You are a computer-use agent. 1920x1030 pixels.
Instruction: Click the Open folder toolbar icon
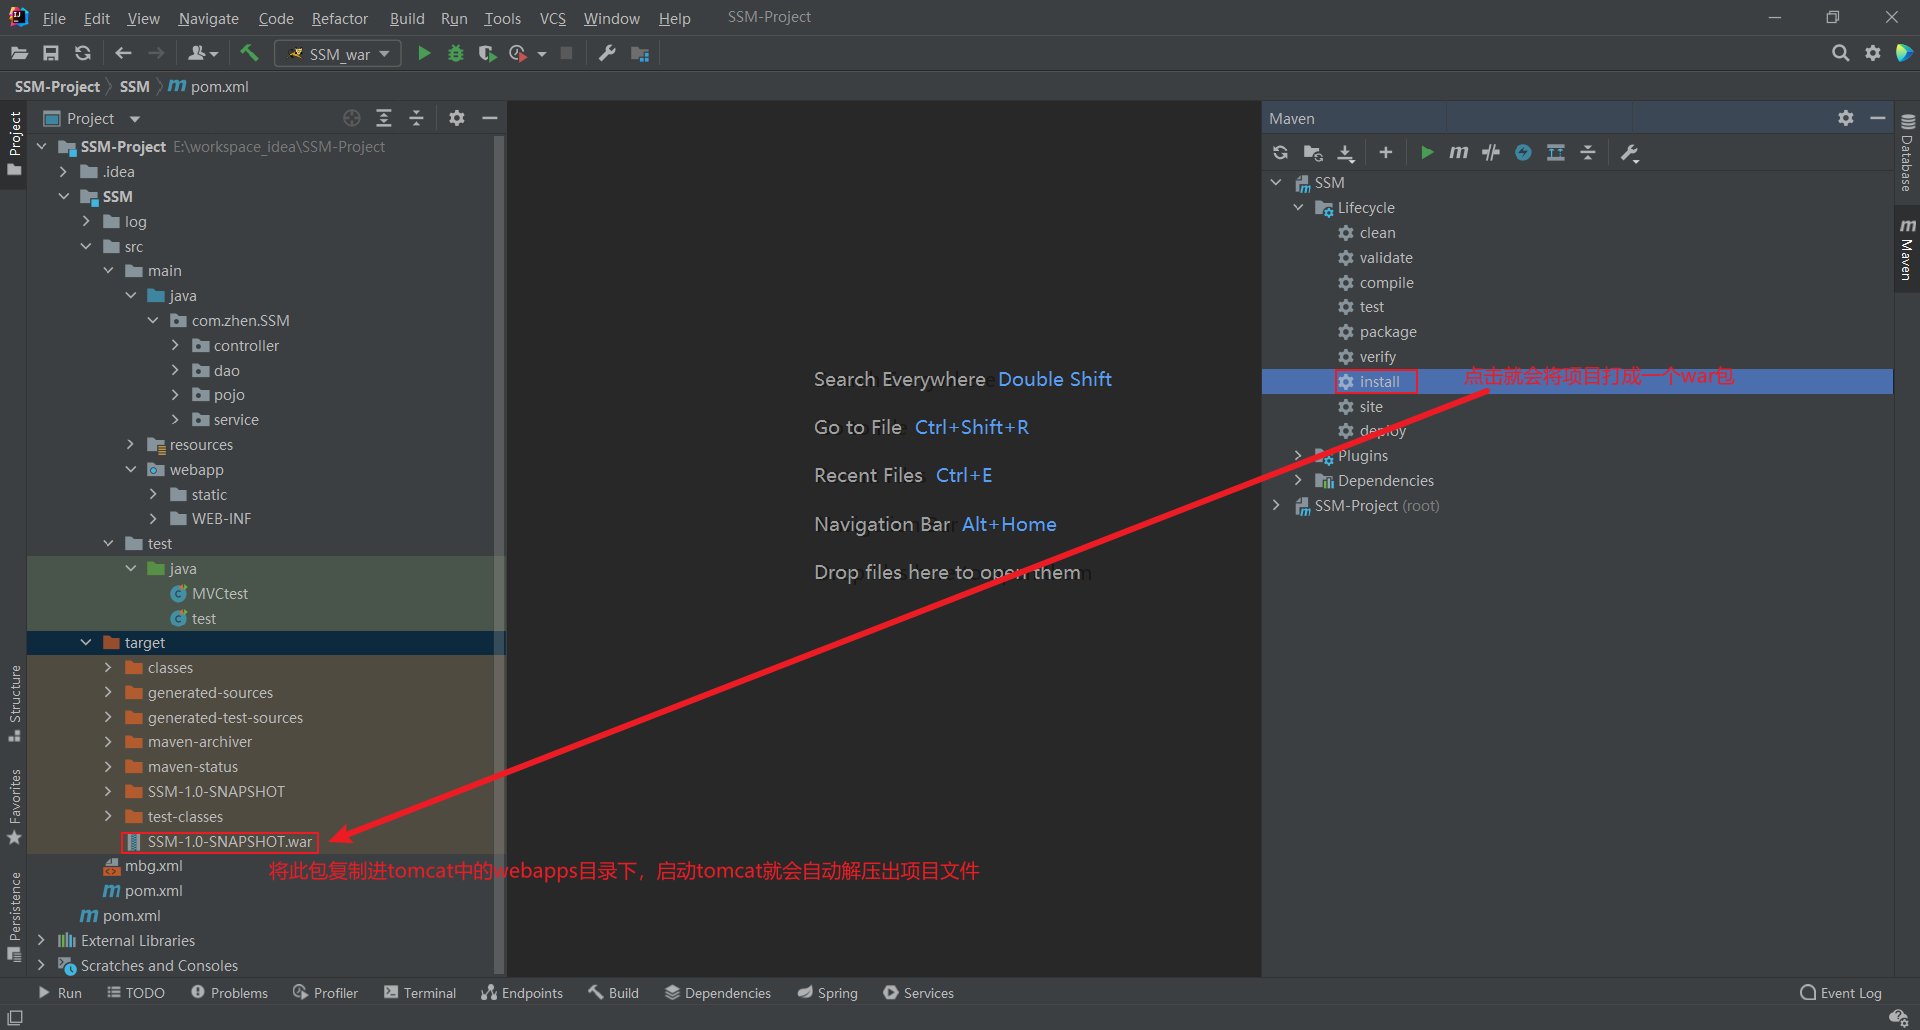19,53
